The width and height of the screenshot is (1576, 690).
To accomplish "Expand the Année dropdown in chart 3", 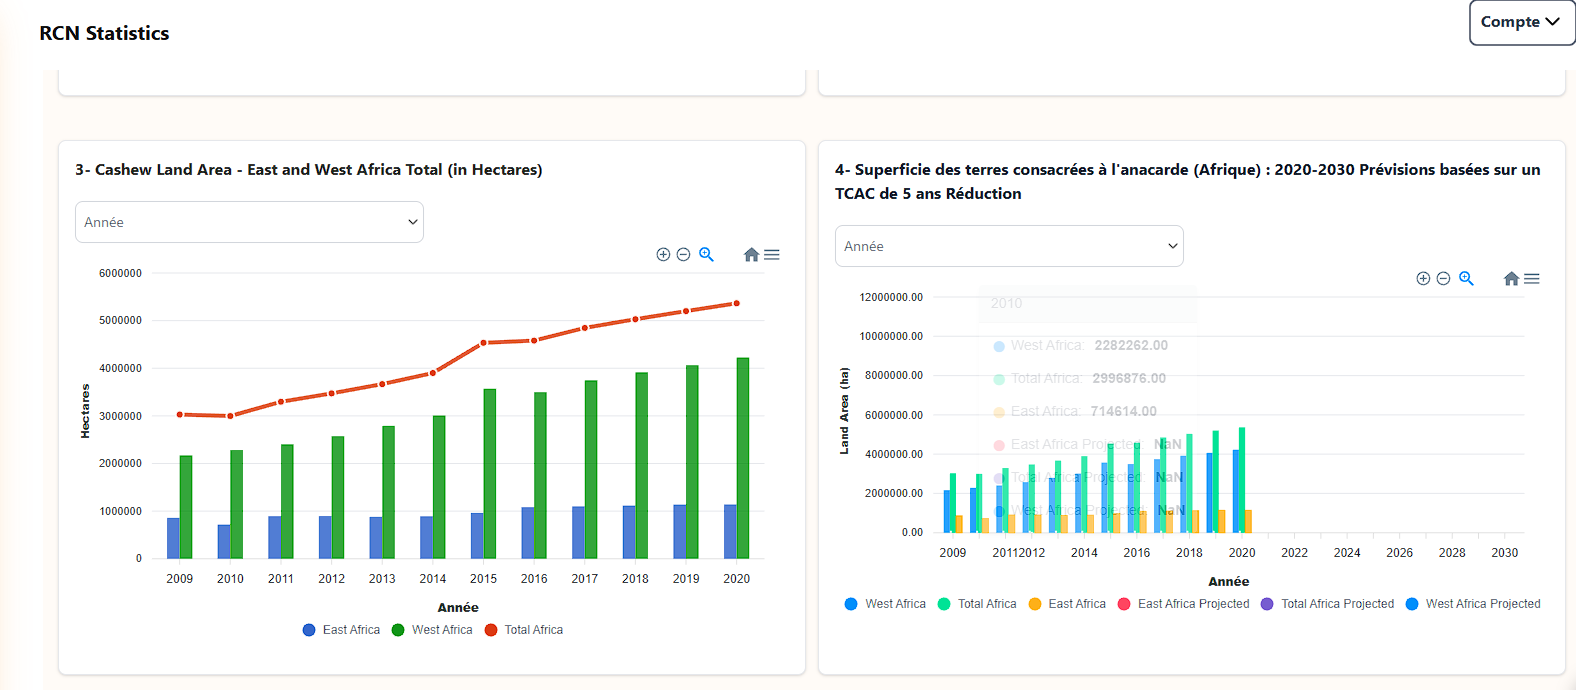I will 249,222.
